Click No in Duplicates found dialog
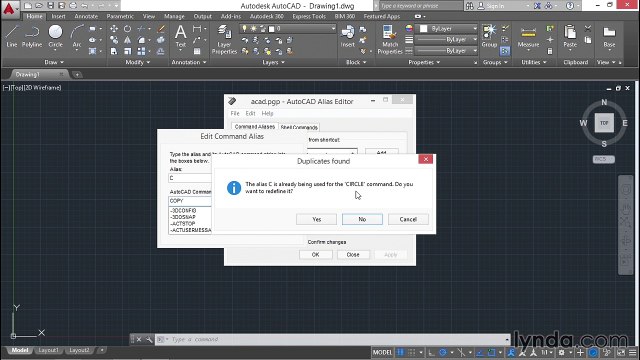 (x=362, y=219)
